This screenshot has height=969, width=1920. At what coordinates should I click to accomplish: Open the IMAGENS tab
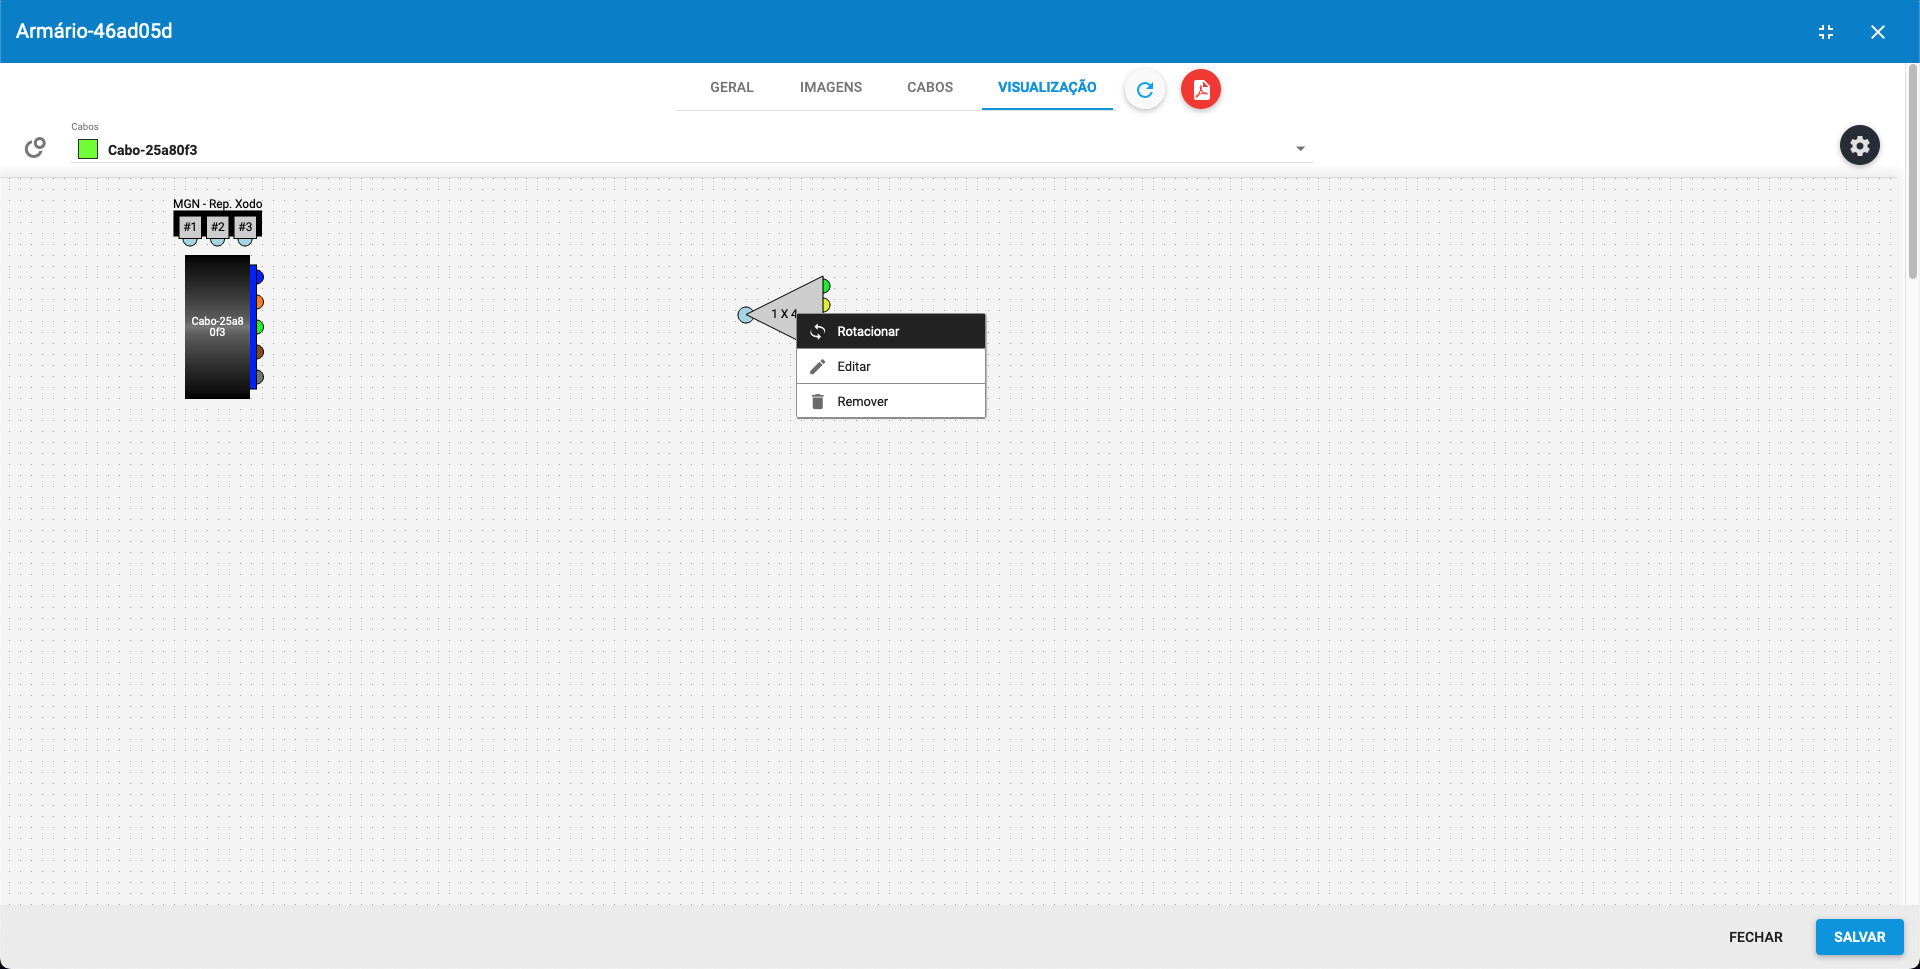(831, 87)
